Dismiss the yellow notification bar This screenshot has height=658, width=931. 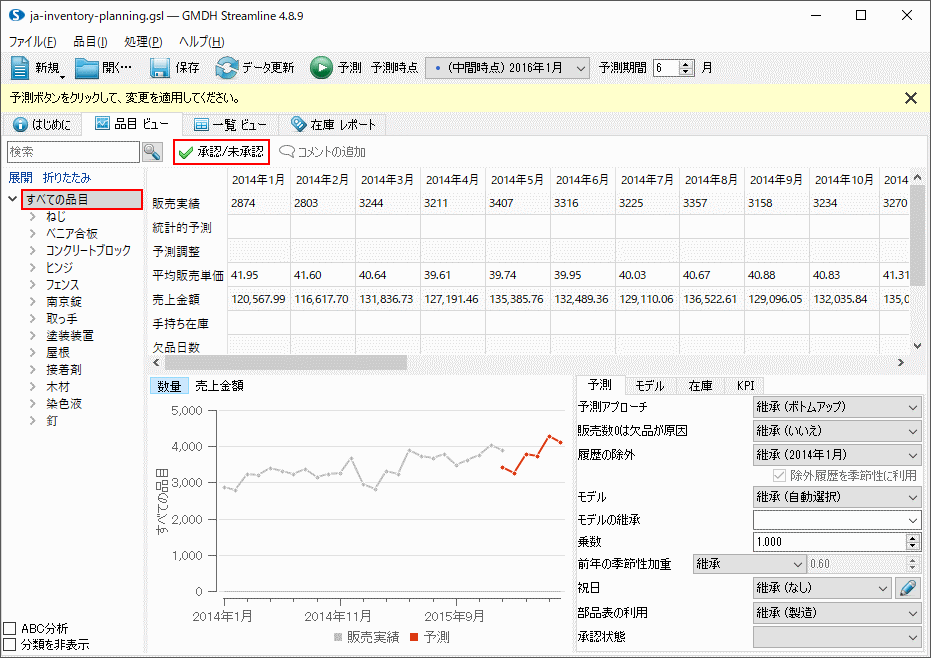910,98
